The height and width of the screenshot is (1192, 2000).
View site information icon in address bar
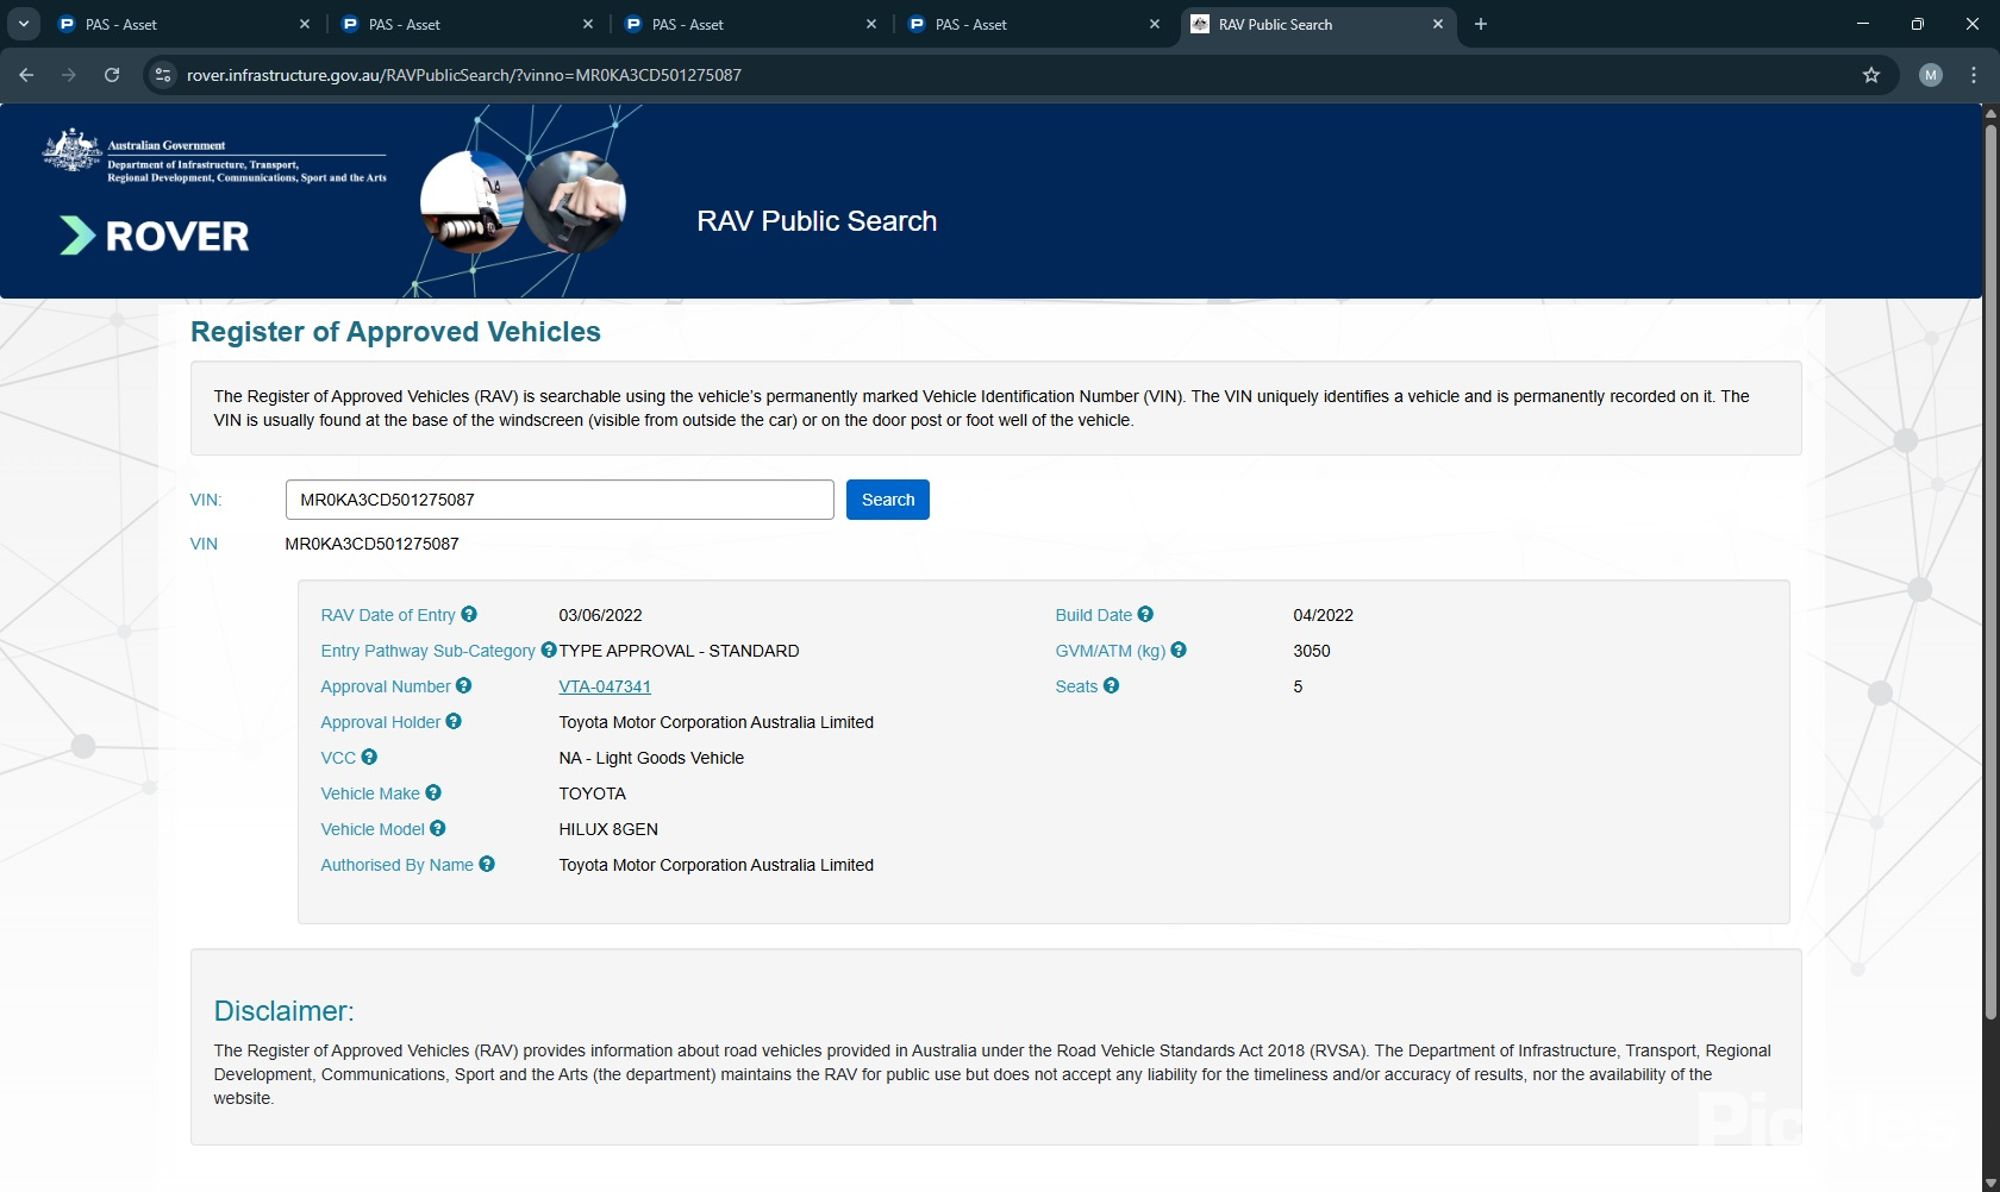[163, 75]
